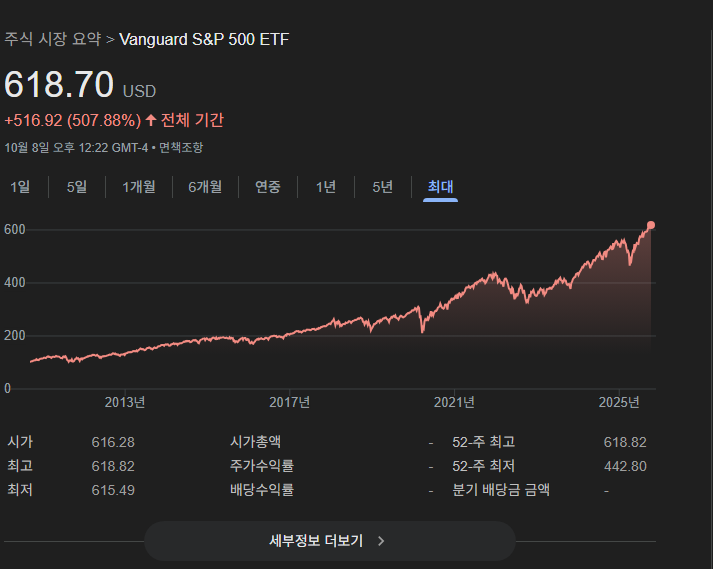Image resolution: width=713 pixels, height=569 pixels.
Task: Click the 배당수익률 label
Action: tap(262, 490)
